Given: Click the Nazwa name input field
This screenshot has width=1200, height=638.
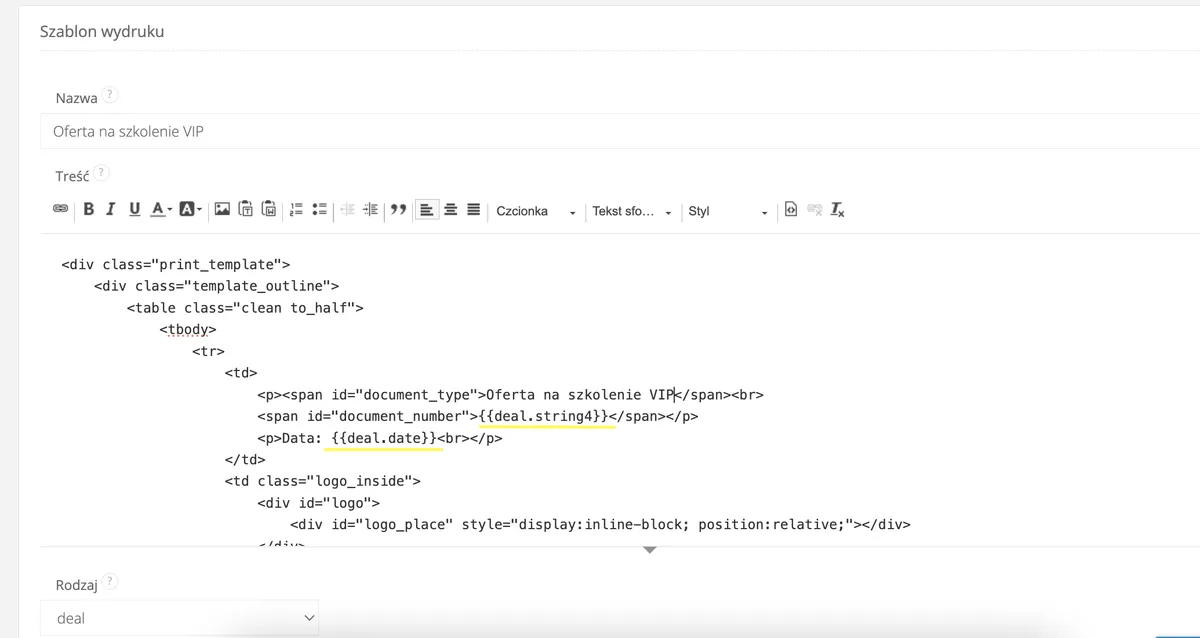Looking at the screenshot, I should (x=620, y=131).
